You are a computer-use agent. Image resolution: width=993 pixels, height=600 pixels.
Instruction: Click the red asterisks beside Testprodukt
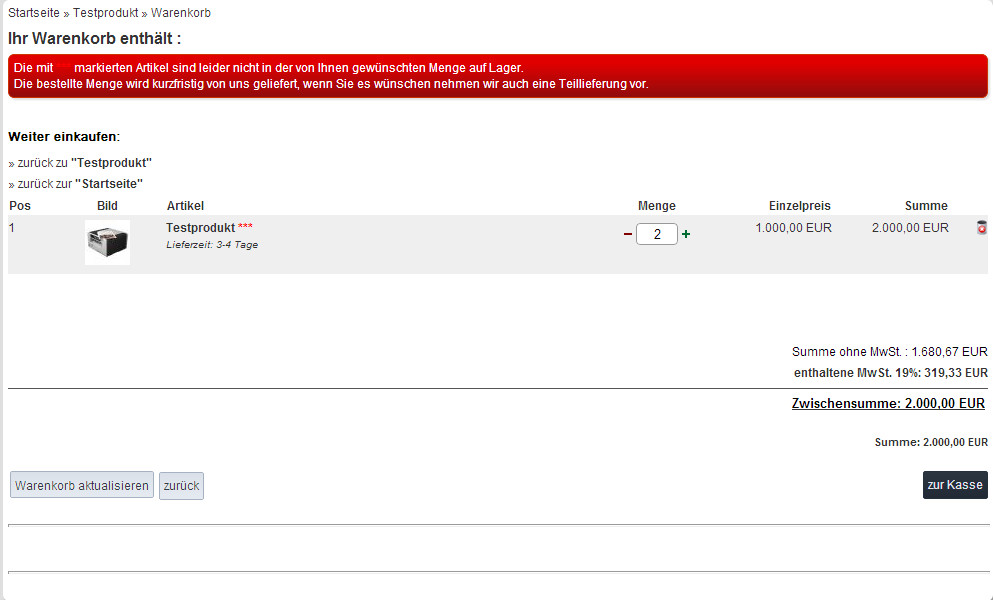point(246,228)
